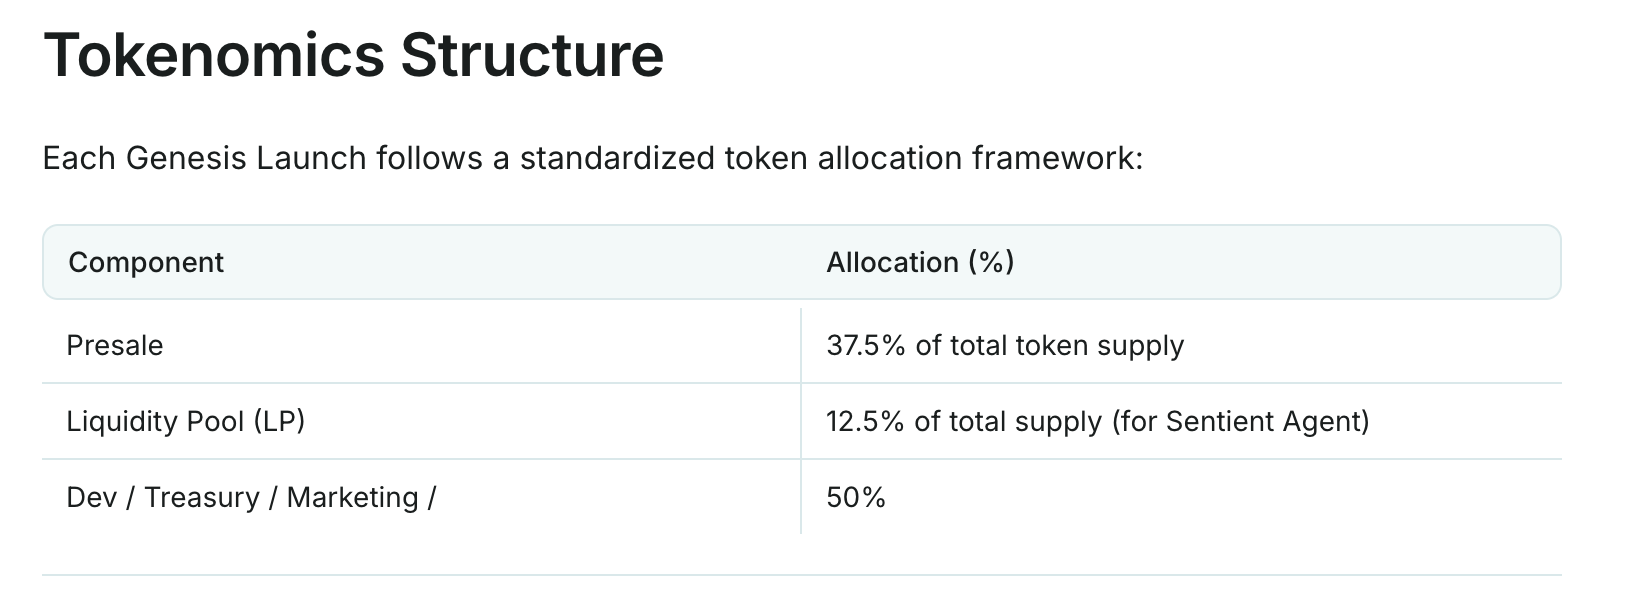Click the word "framework:" ending the intro sentence
Image resolution: width=1640 pixels, height=592 pixels.
[x=1057, y=158]
